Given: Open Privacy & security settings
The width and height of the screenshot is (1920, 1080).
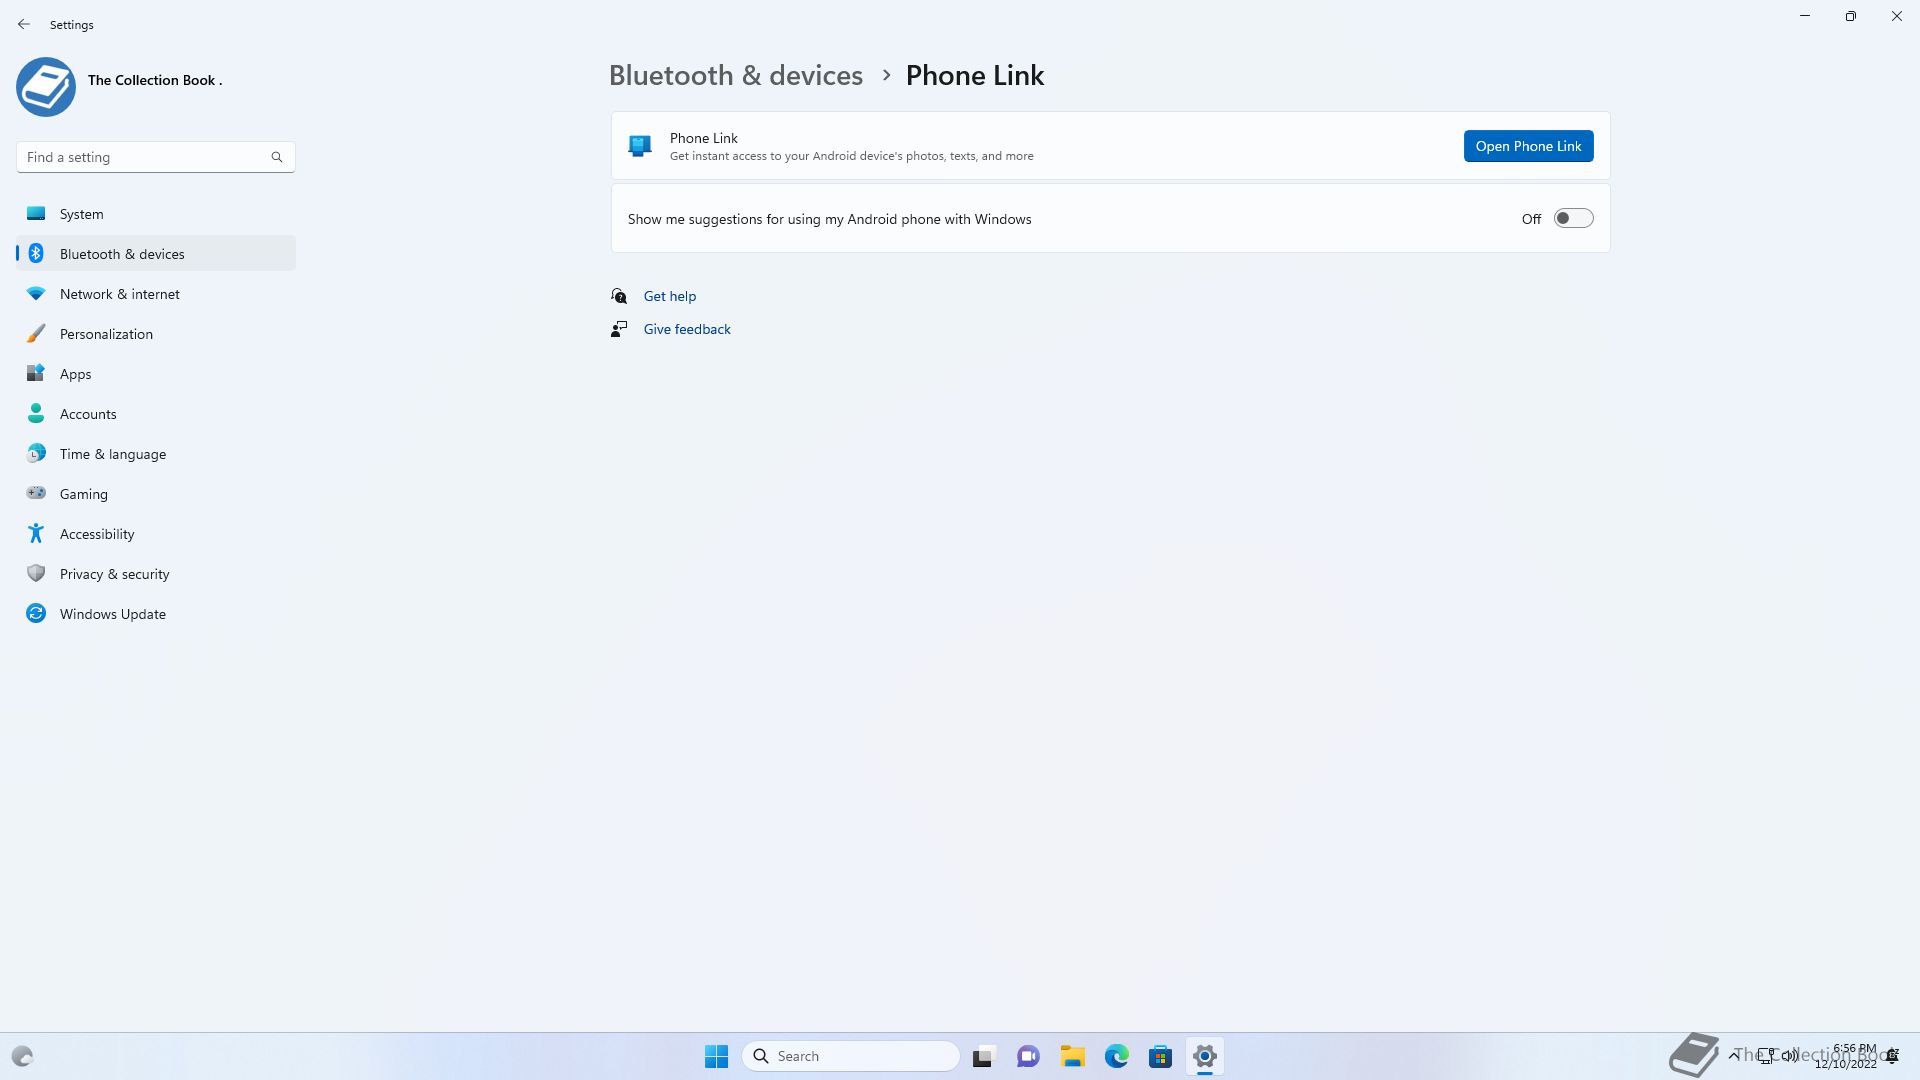Looking at the screenshot, I should click(156, 574).
